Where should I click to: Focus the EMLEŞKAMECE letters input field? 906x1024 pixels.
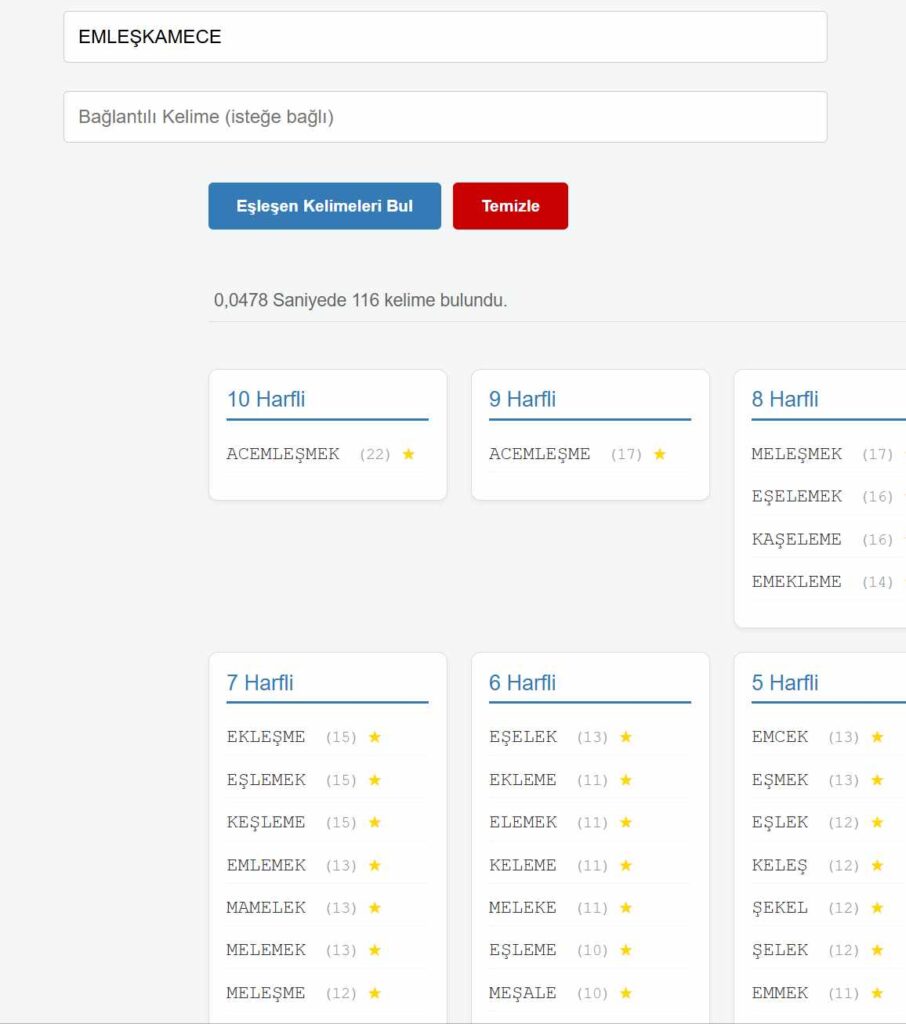[x=445, y=37]
